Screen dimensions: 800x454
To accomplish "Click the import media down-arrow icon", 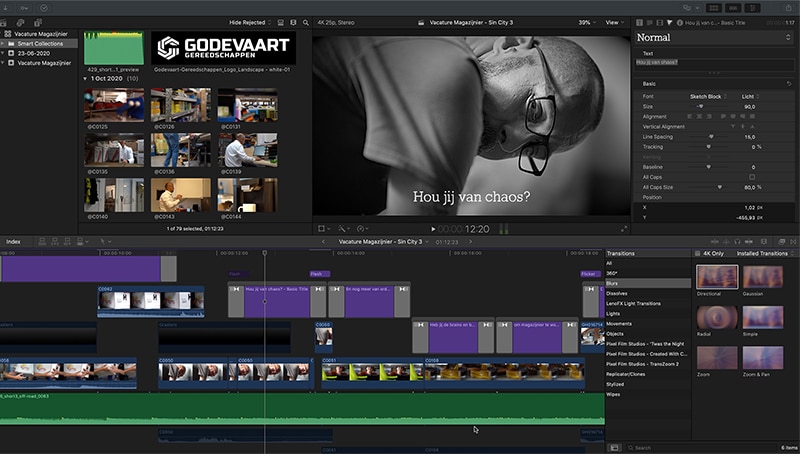I will click(6, 8).
